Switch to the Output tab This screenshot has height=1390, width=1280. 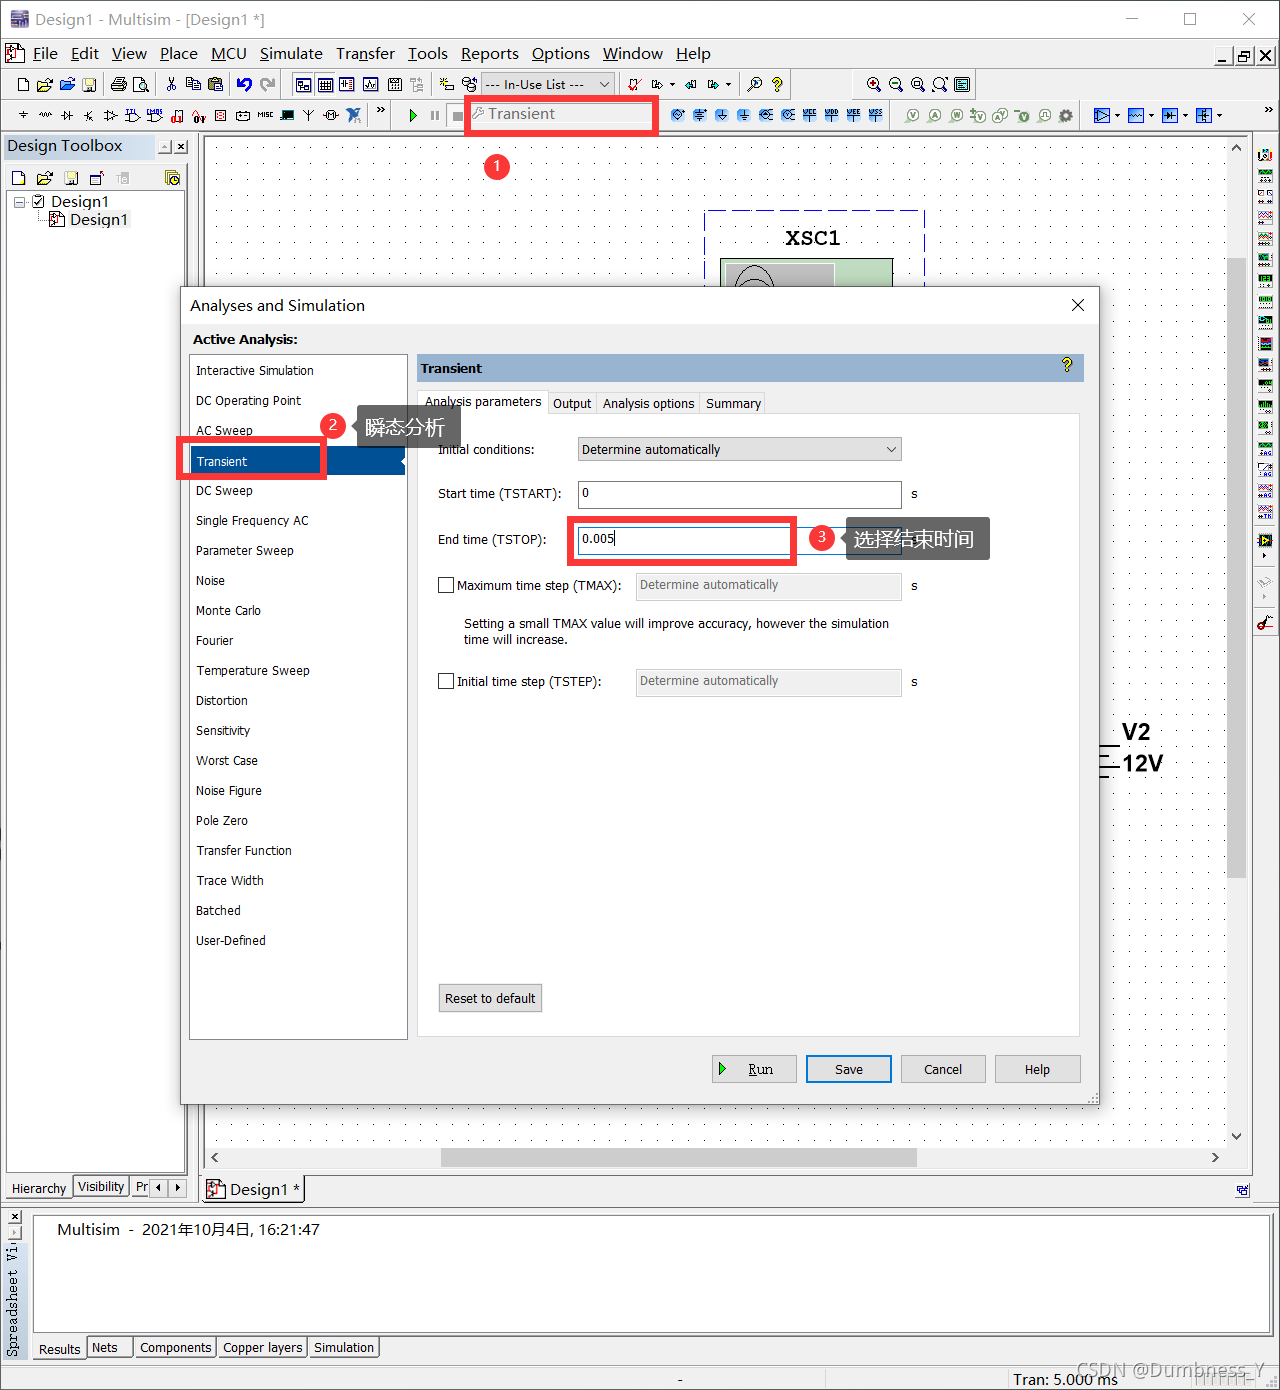pos(572,403)
